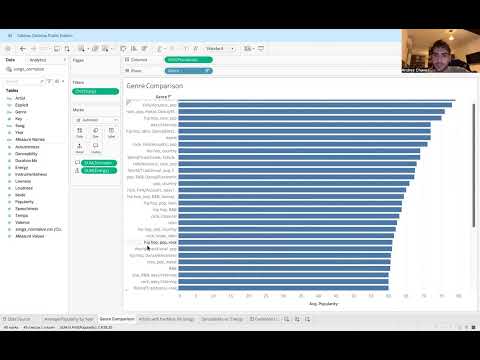Screen dimensions: 480x360
Task: Click the detail icon beside second Marks pill
Action: [x=77, y=171]
